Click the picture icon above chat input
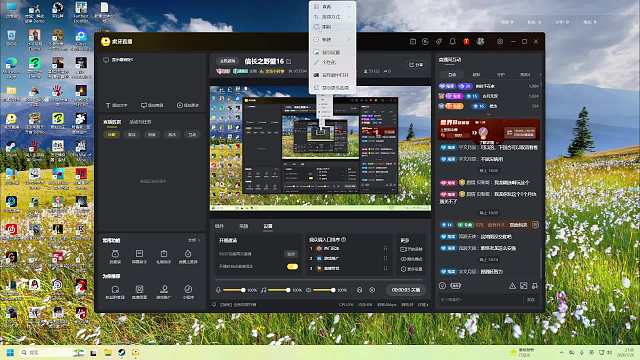Viewport: 640px width, 360px height. click(x=524, y=286)
